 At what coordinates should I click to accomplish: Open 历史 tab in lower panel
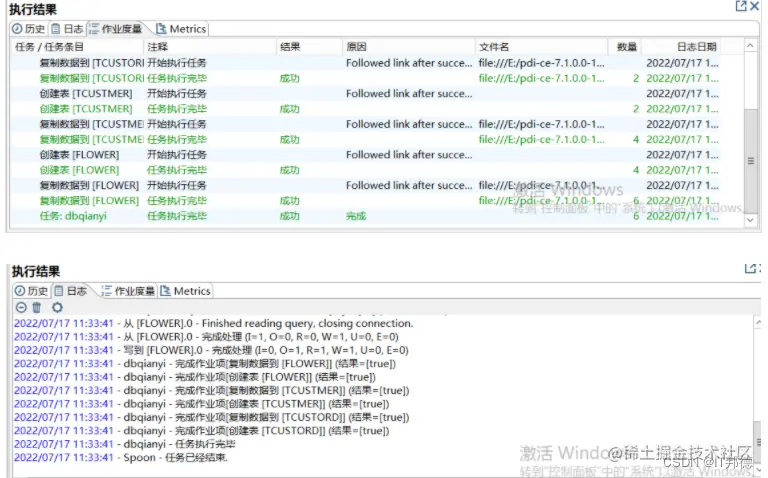(x=31, y=291)
